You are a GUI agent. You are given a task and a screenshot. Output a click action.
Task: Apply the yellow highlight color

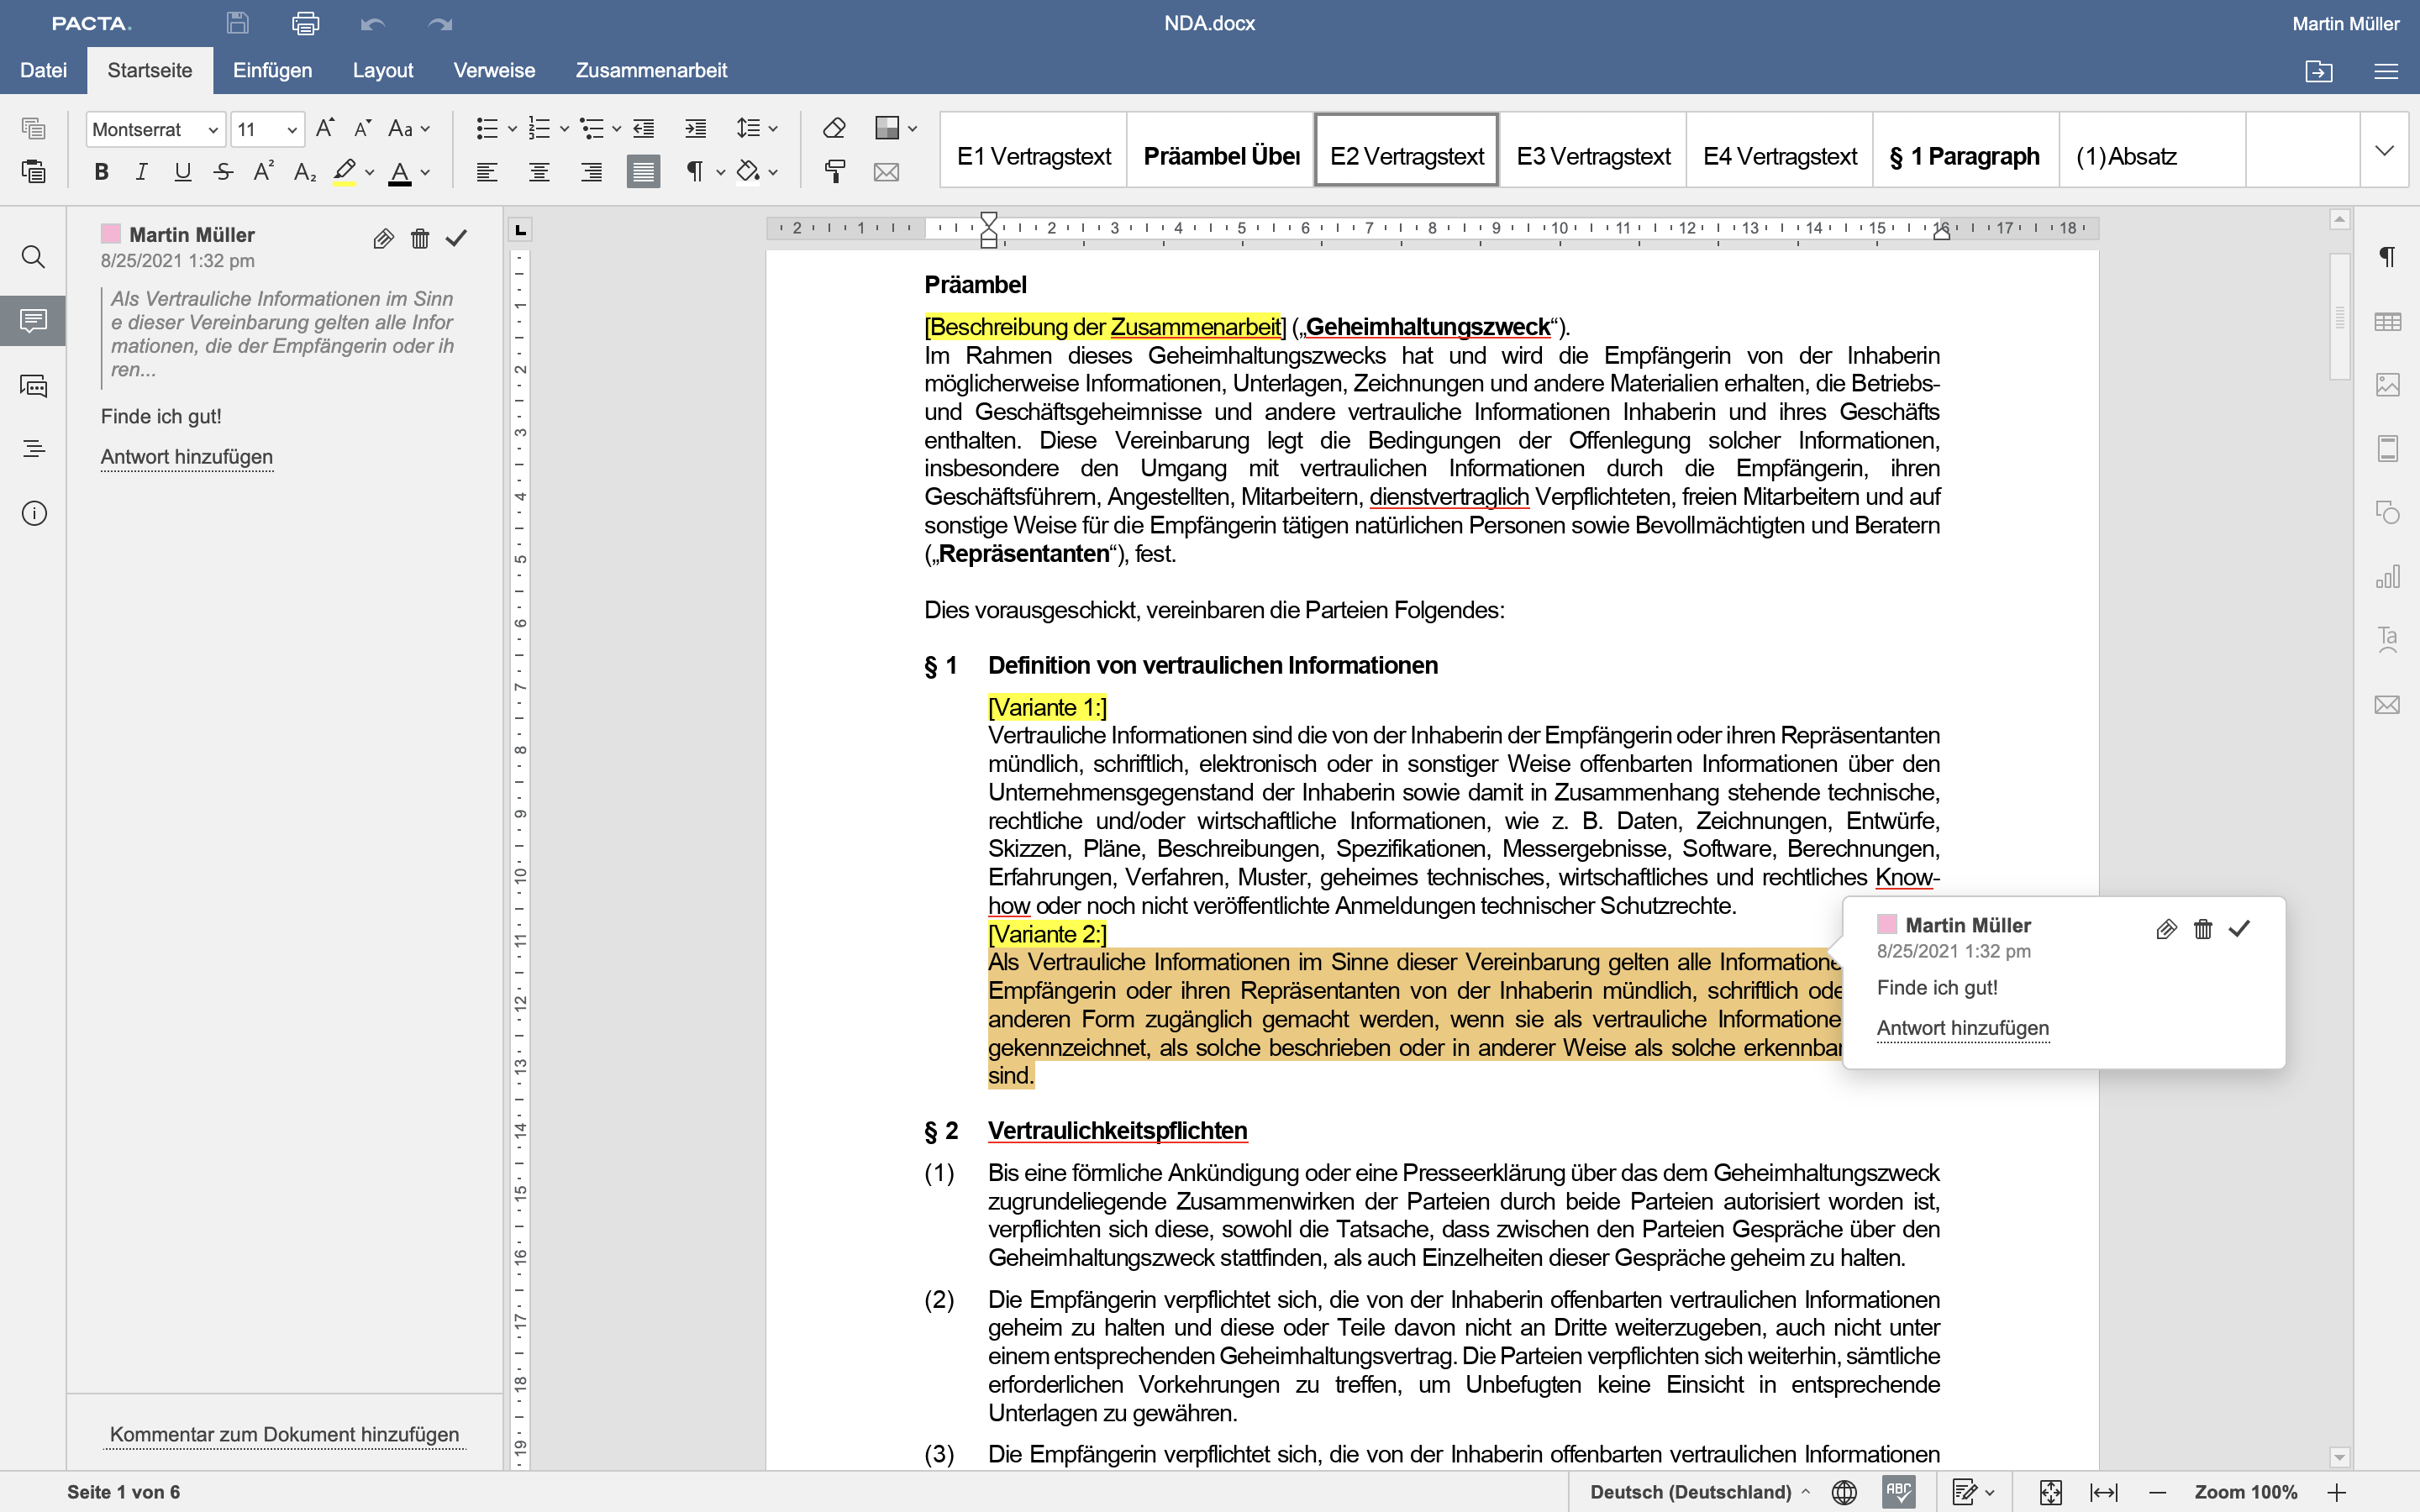point(345,172)
